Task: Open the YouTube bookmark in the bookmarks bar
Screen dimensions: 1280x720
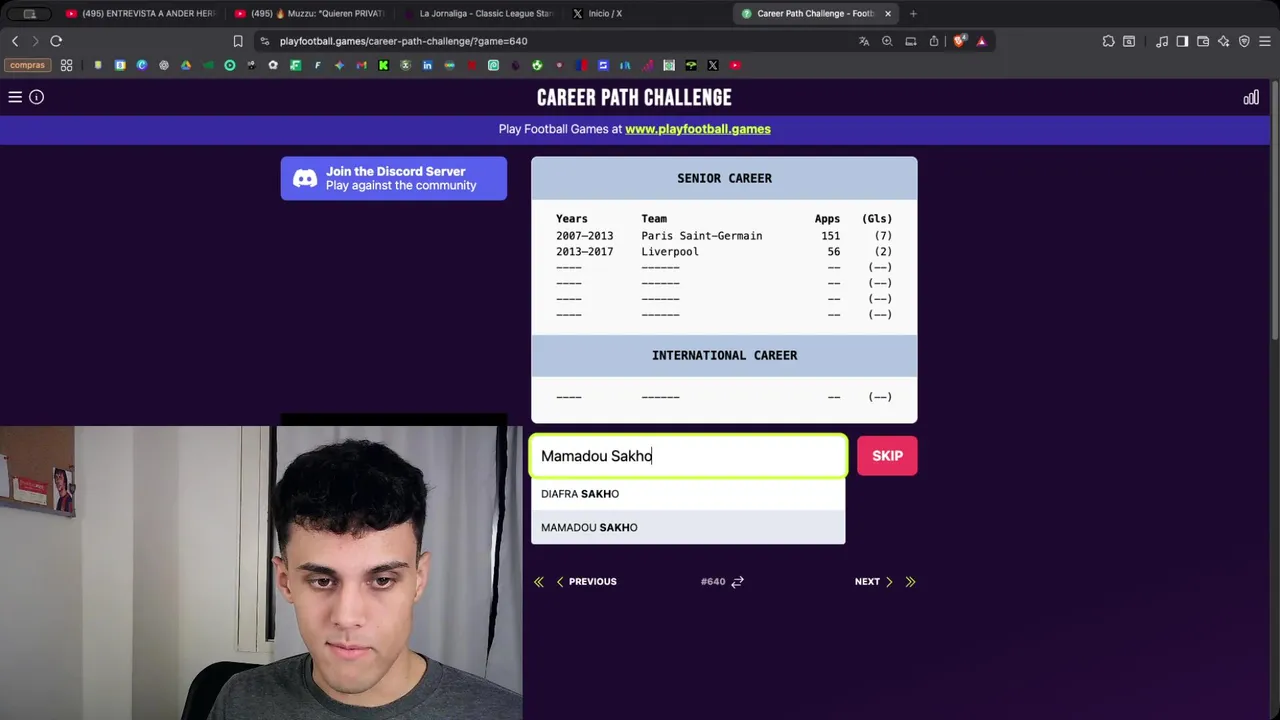Action: click(735, 65)
